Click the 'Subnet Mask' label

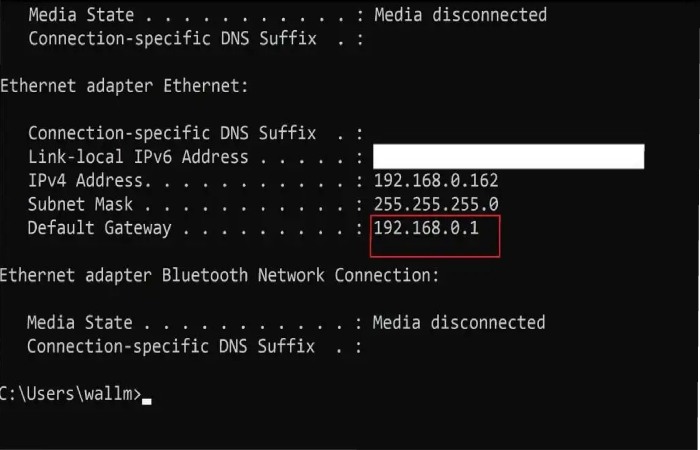coord(80,204)
